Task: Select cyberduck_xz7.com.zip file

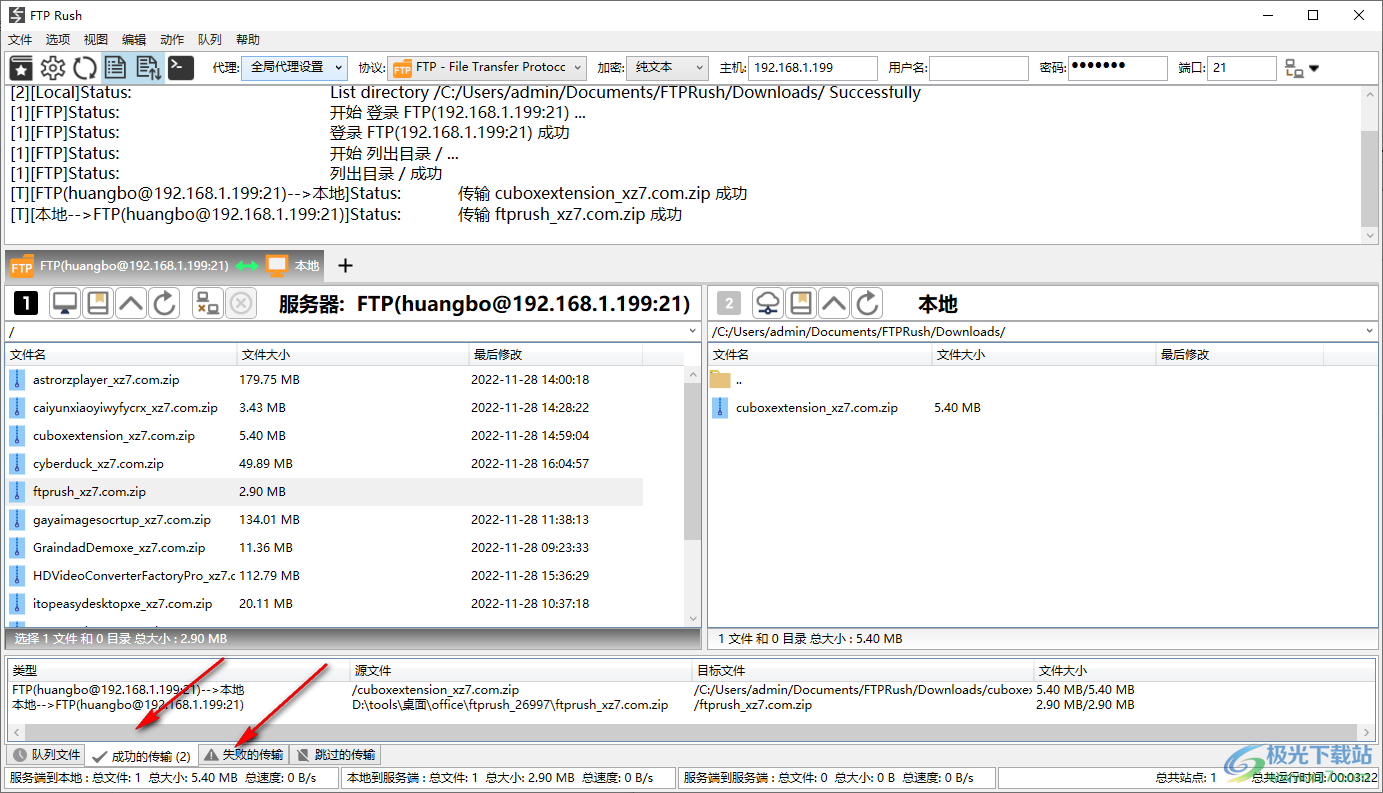Action: point(325,464)
